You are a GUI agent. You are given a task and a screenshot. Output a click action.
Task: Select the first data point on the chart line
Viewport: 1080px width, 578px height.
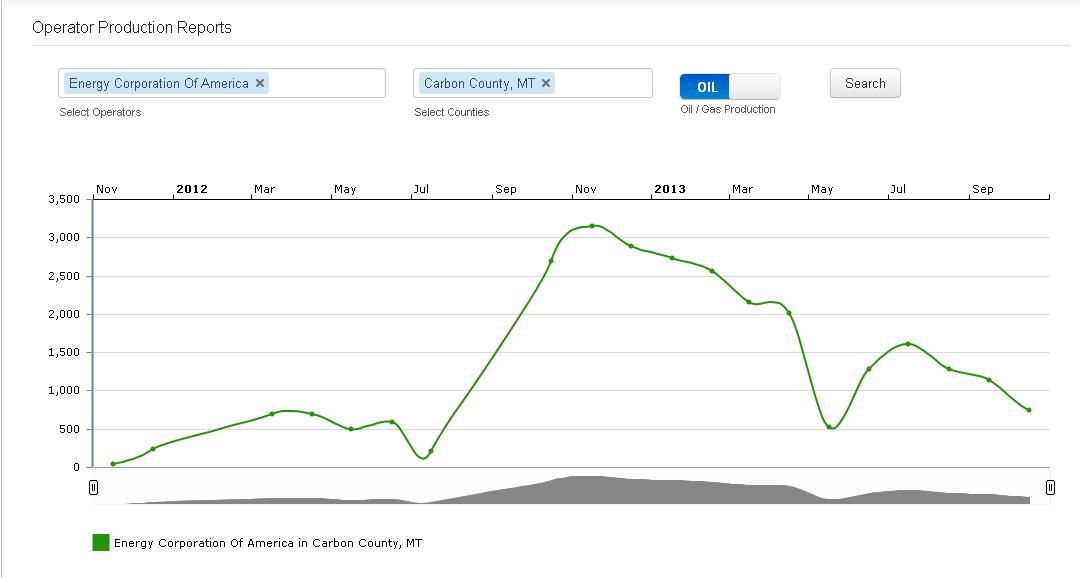(113, 464)
